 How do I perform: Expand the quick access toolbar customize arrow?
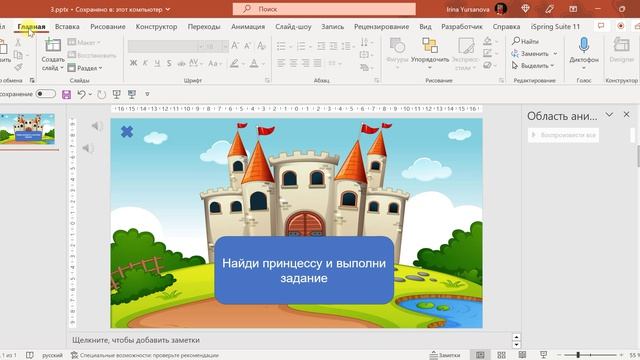point(147,94)
